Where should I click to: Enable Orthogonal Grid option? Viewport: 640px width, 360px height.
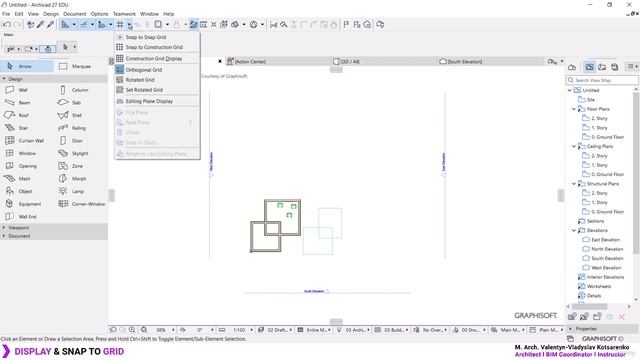pos(144,70)
